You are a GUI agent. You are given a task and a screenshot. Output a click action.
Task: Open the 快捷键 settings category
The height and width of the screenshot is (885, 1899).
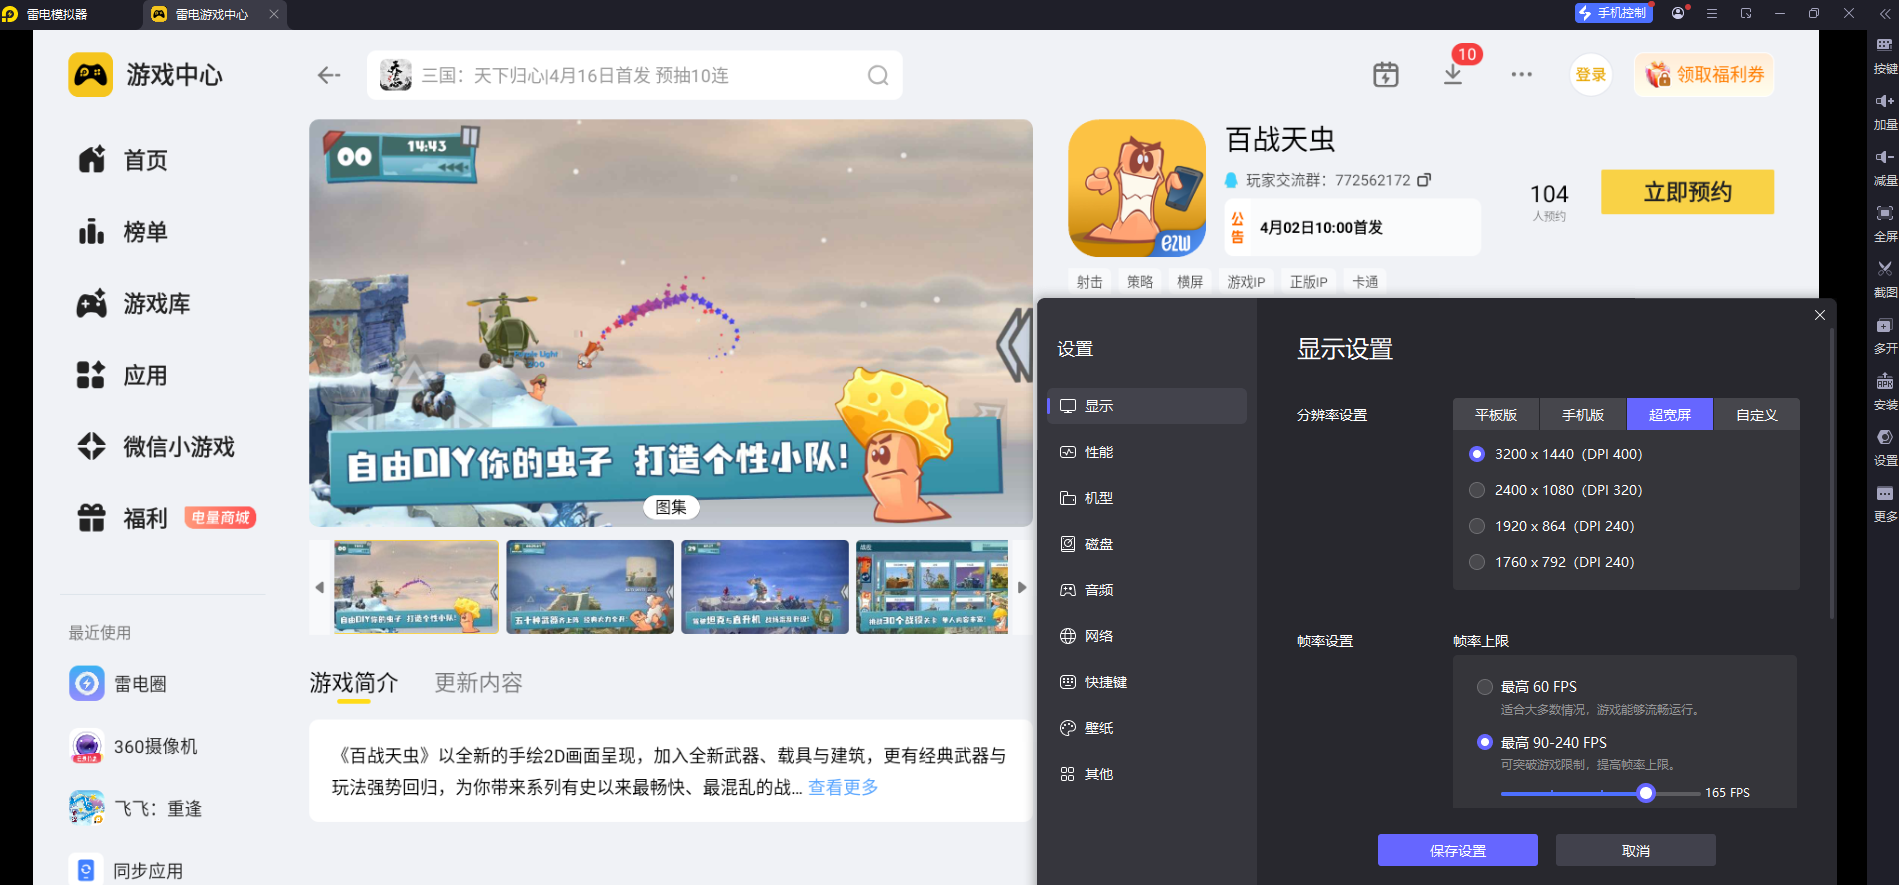click(x=1147, y=682)
